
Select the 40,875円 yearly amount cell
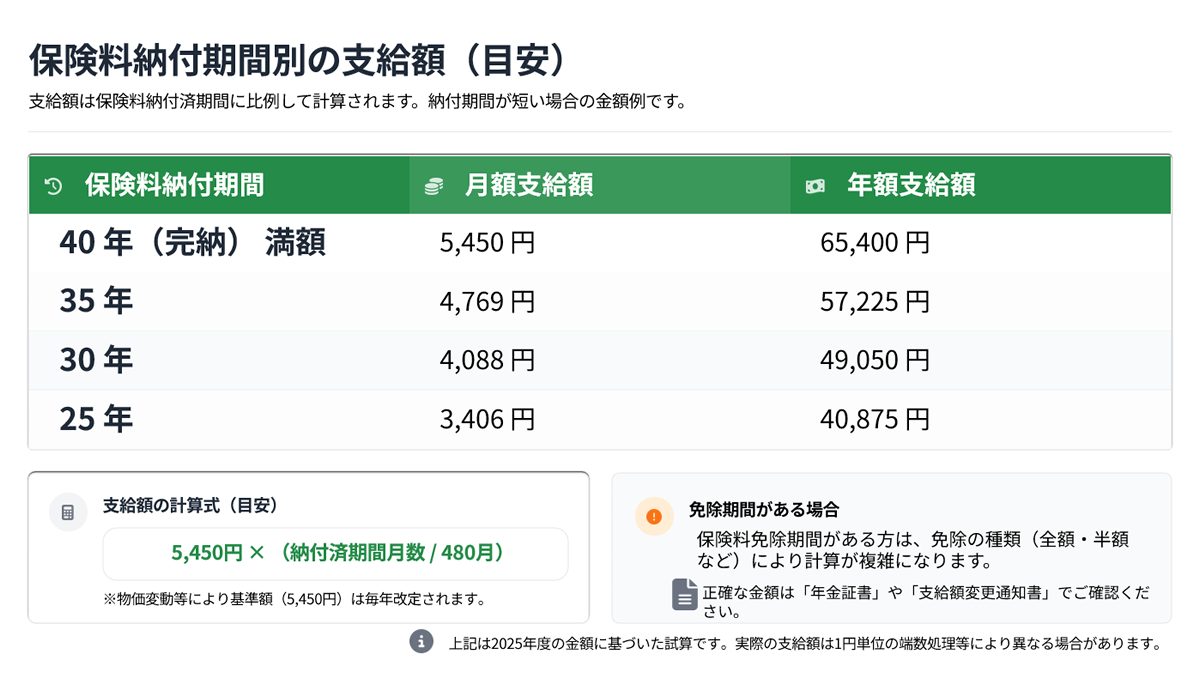coord(875,419)
